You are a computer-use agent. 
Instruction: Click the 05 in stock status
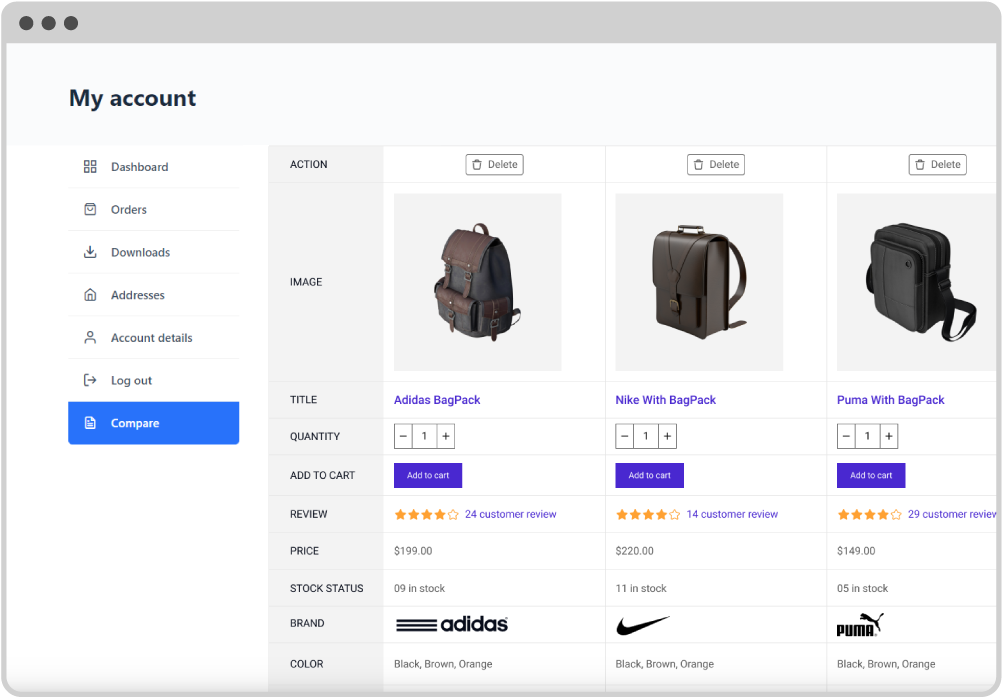[x=863, y=588]
